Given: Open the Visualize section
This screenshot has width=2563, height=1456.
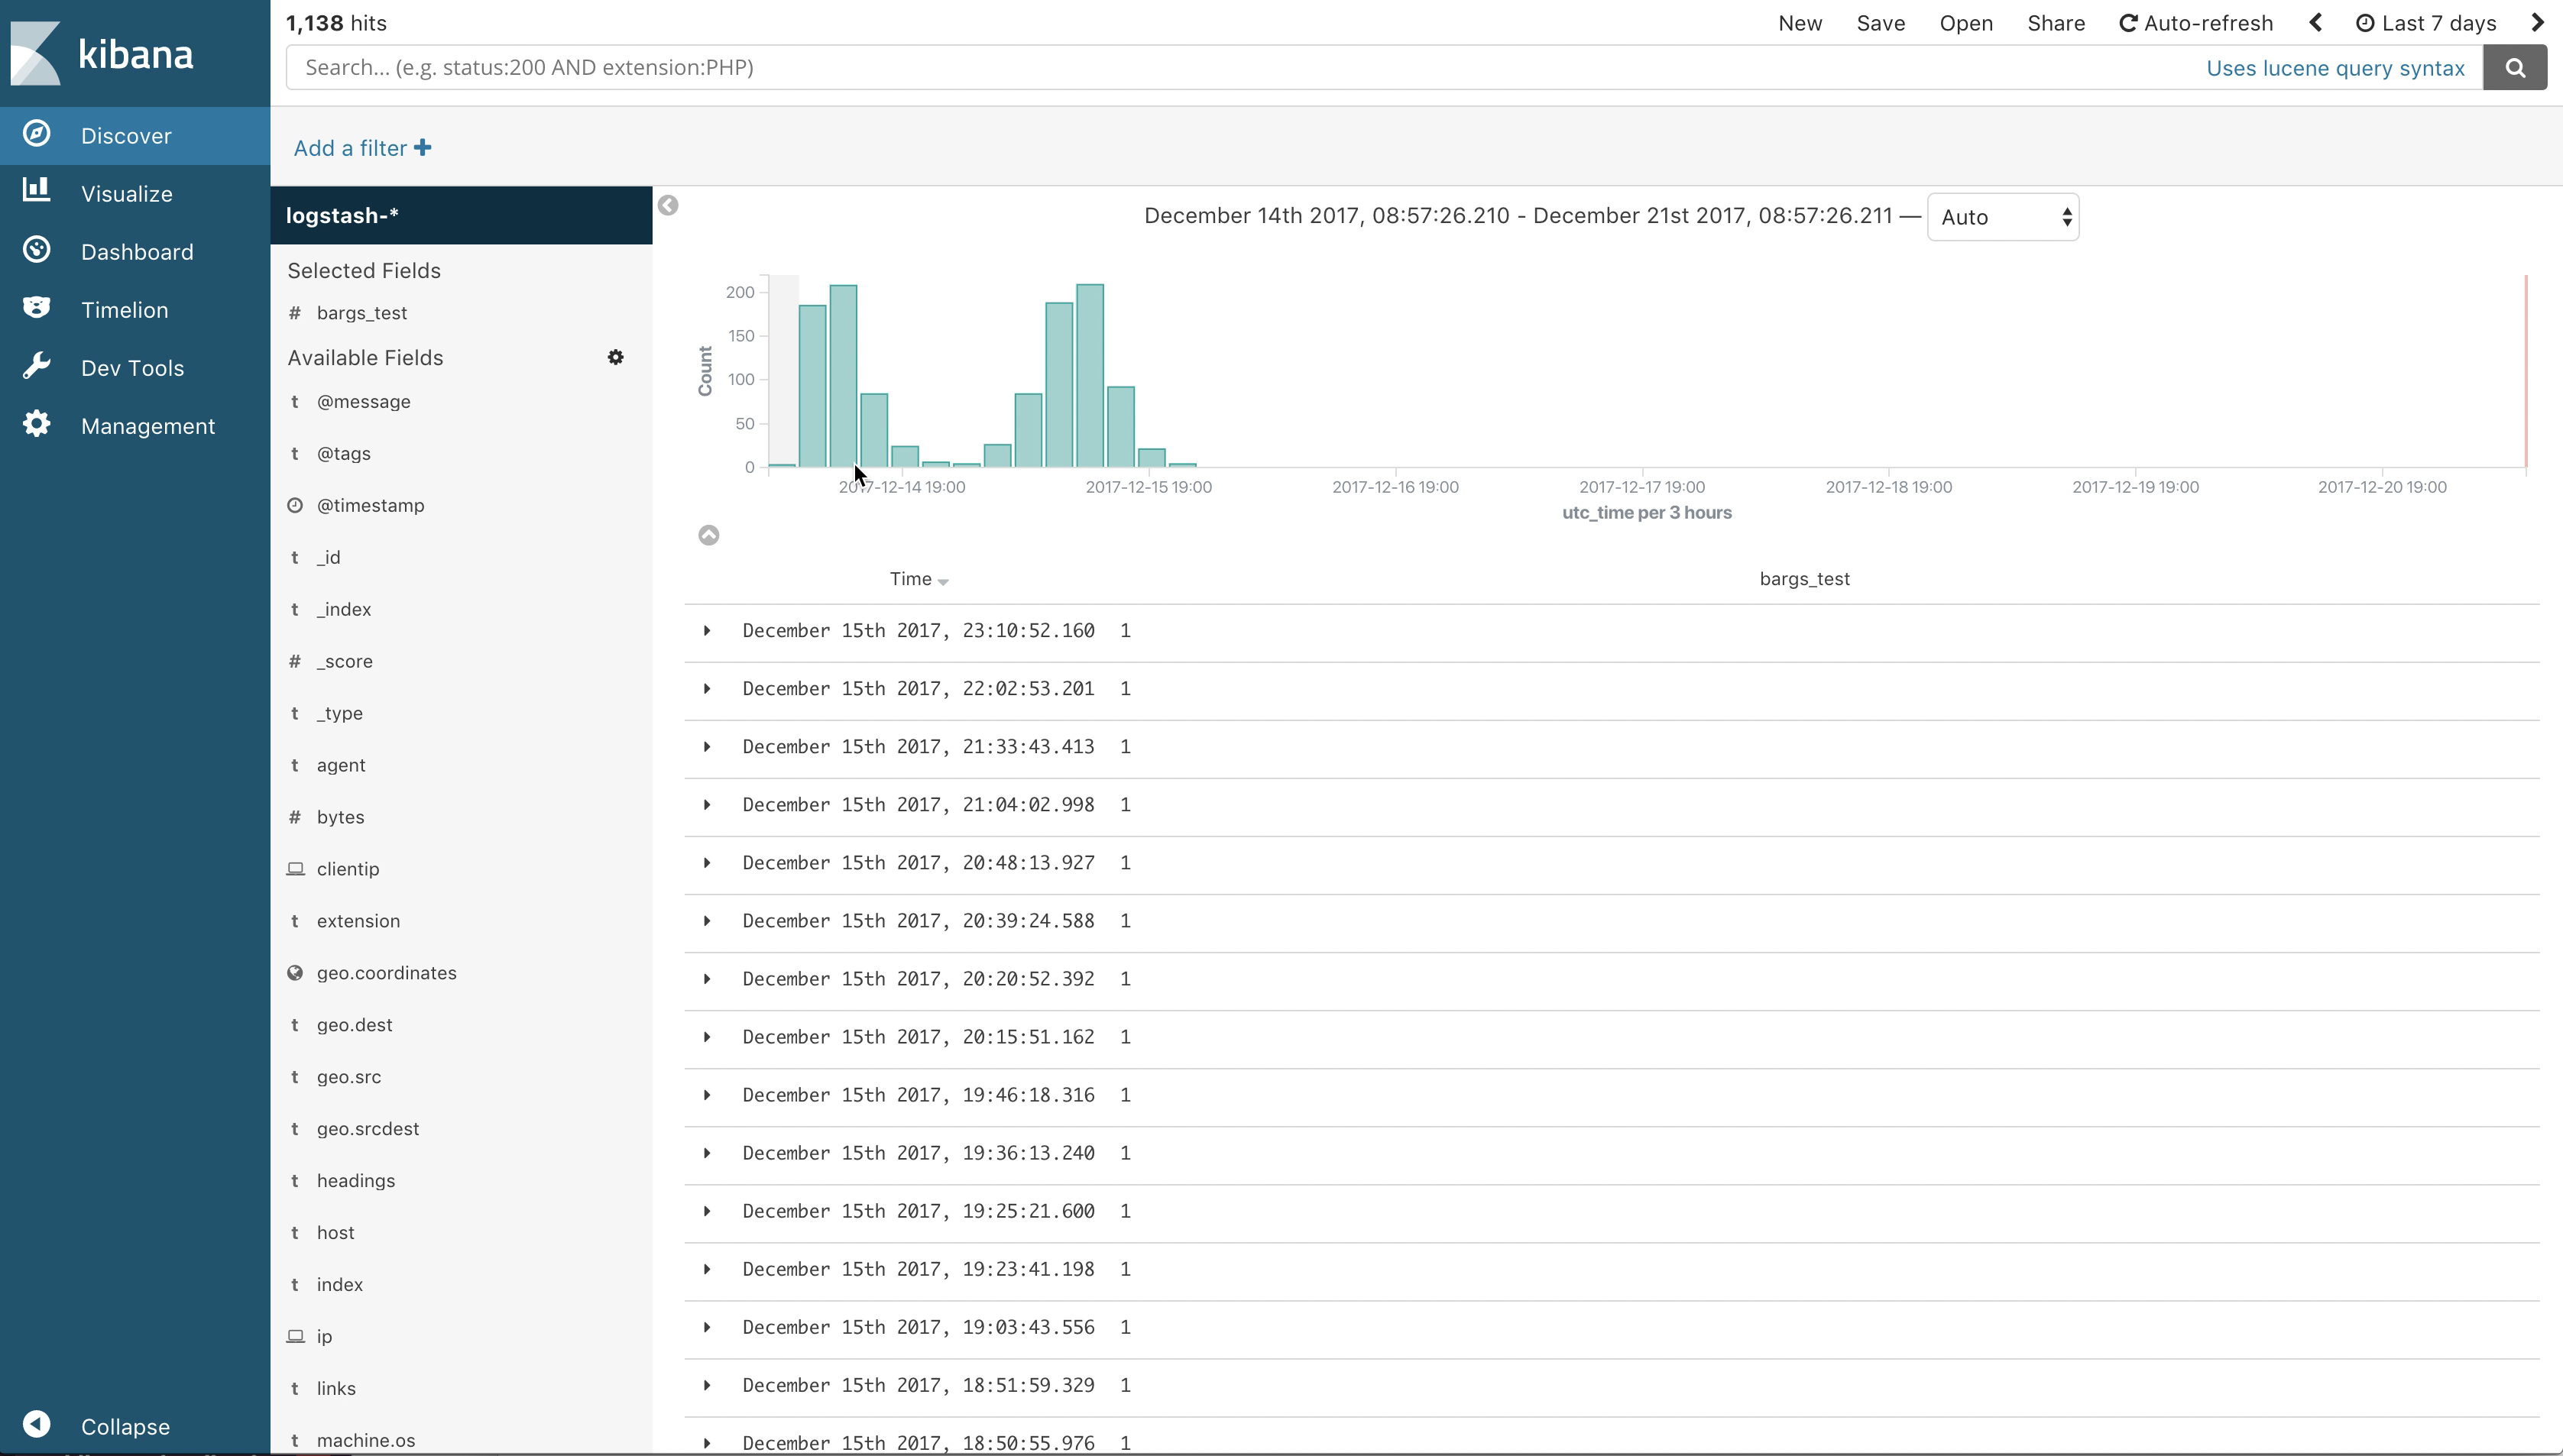Looking at the screenshot, I should [125, 193].
